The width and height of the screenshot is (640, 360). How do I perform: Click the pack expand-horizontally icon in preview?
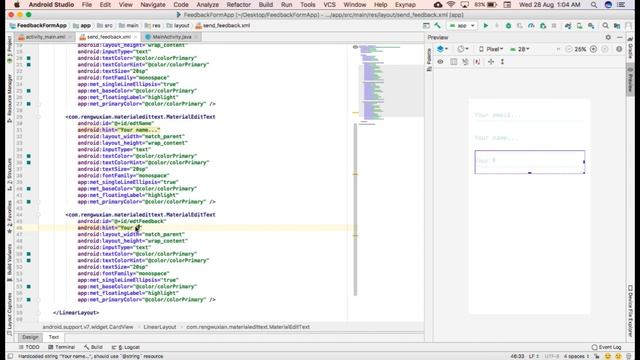pos(491,62)
